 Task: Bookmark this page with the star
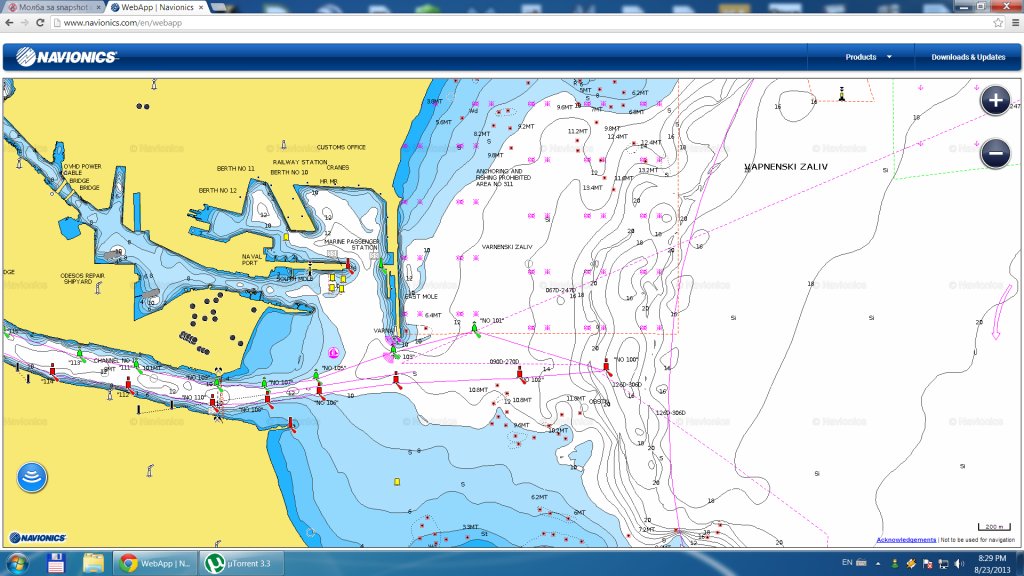[998, 23]
